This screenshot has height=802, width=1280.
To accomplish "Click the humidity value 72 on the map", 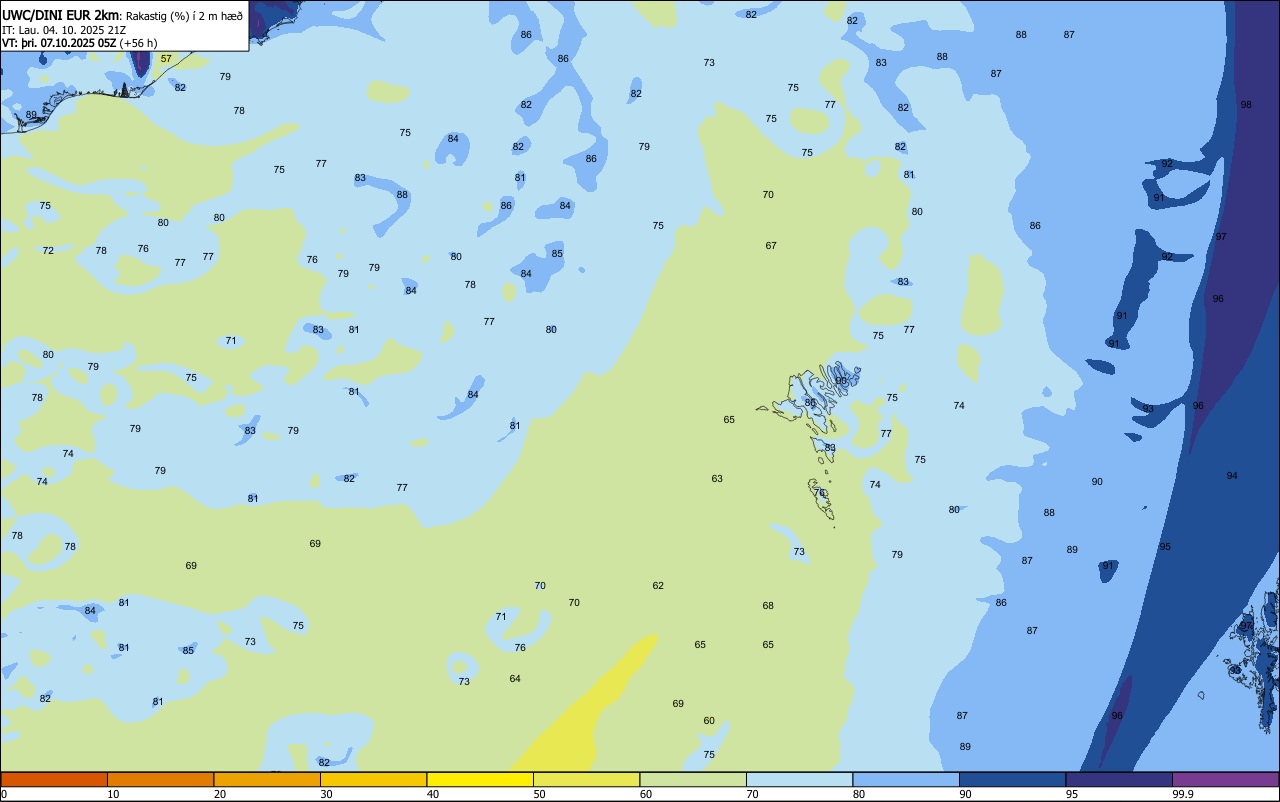I will 48,251.
